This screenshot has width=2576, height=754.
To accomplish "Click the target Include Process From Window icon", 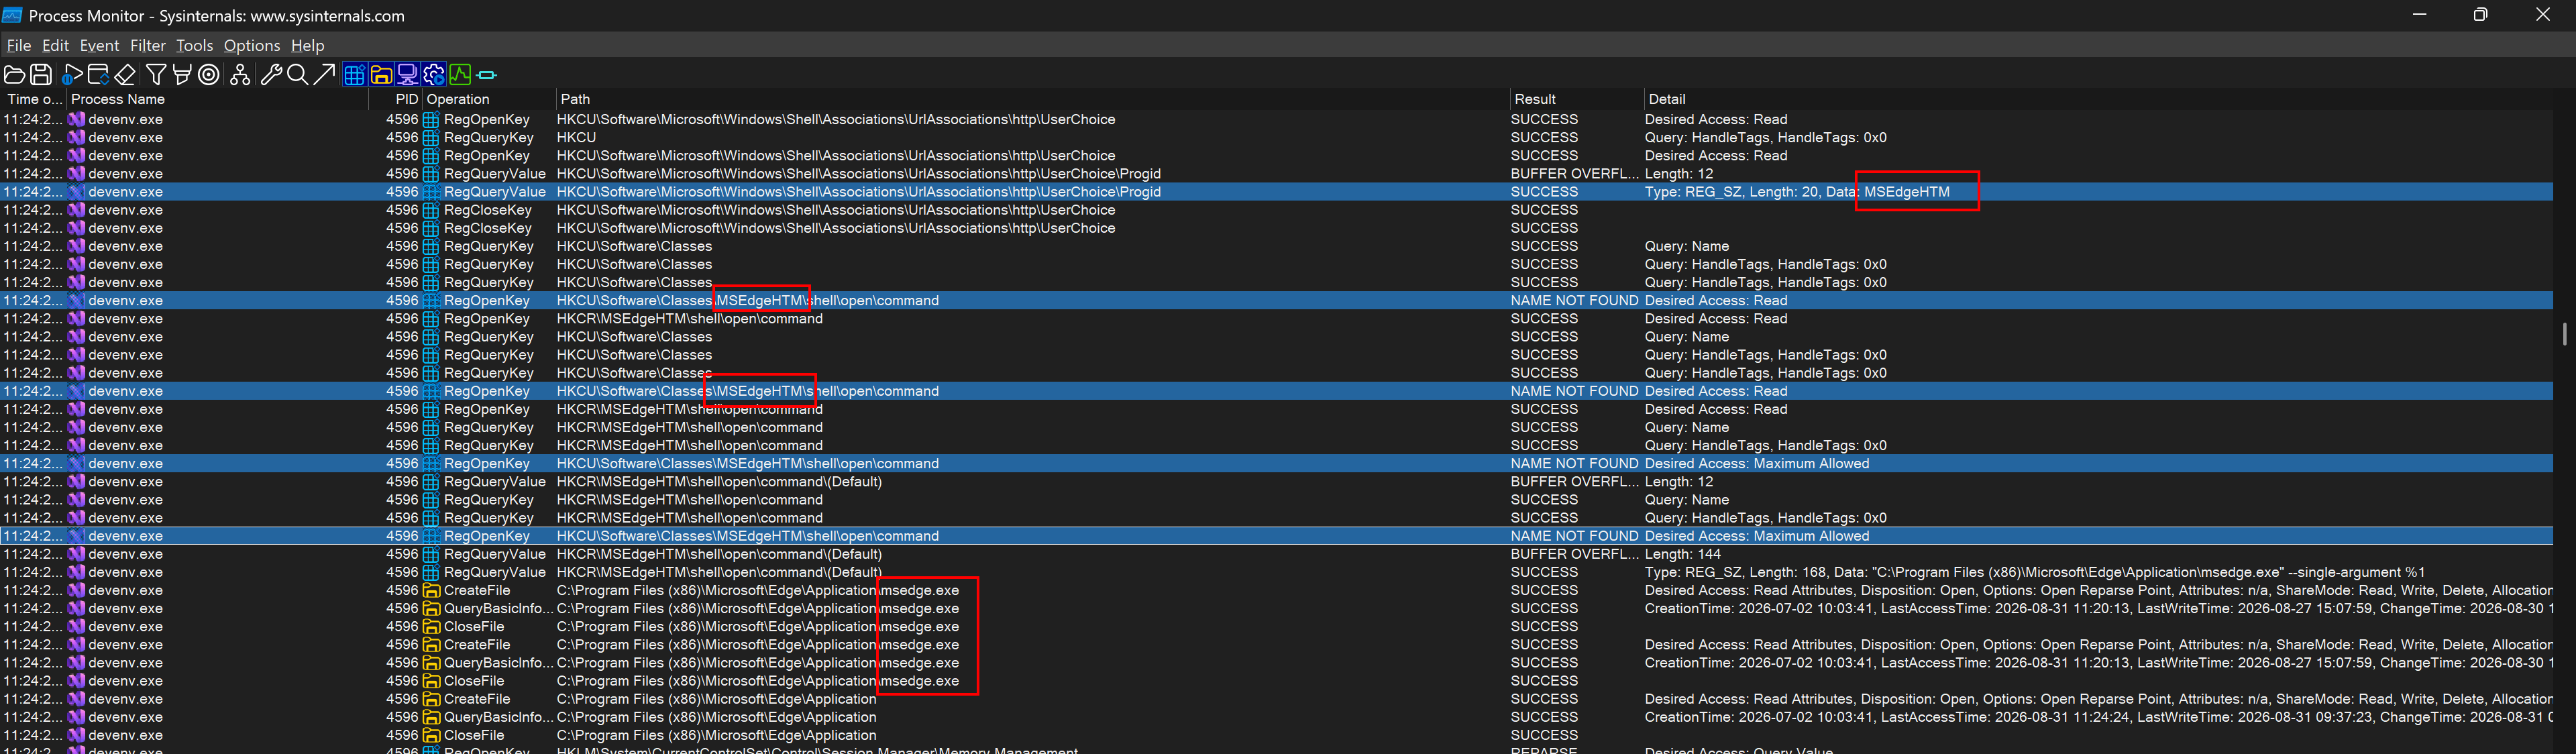I will [x=209, y=75].
